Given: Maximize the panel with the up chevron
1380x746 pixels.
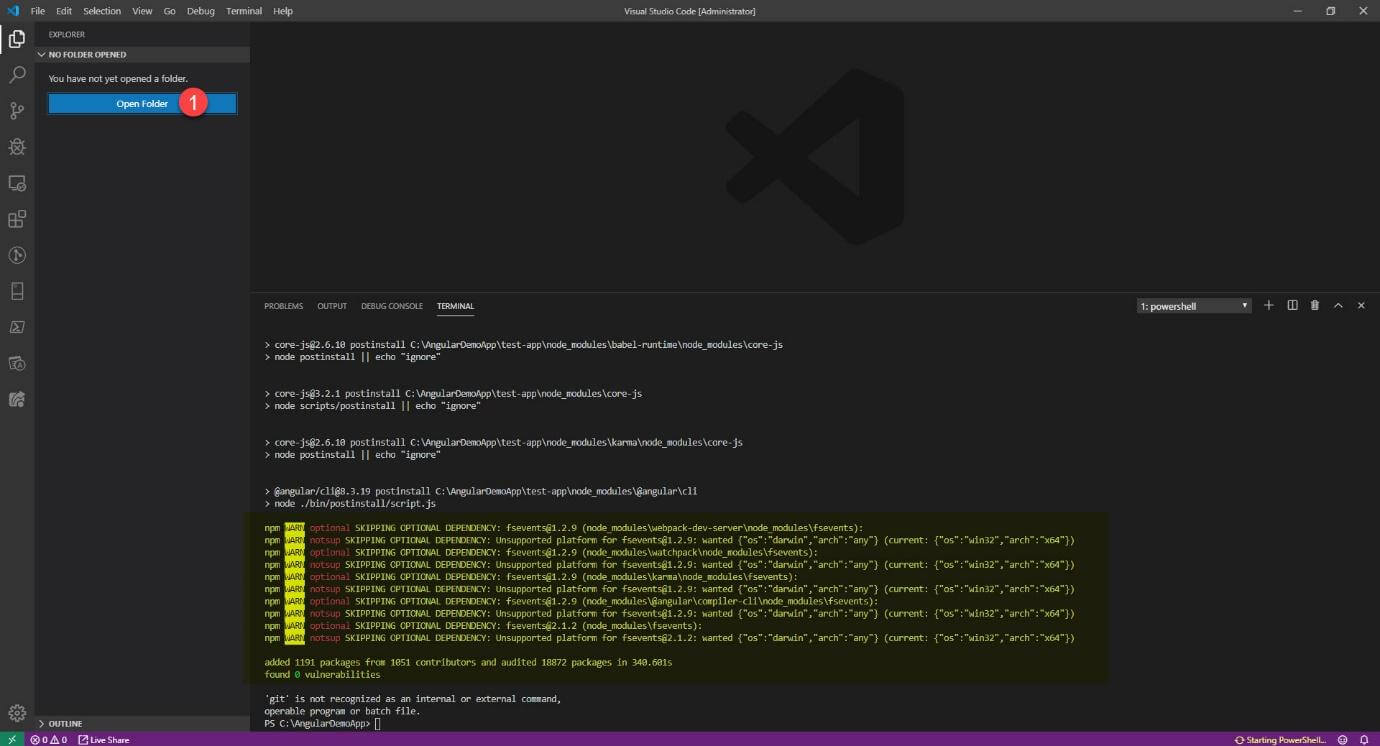Looking at the screenshot, I should point(1338,305).
